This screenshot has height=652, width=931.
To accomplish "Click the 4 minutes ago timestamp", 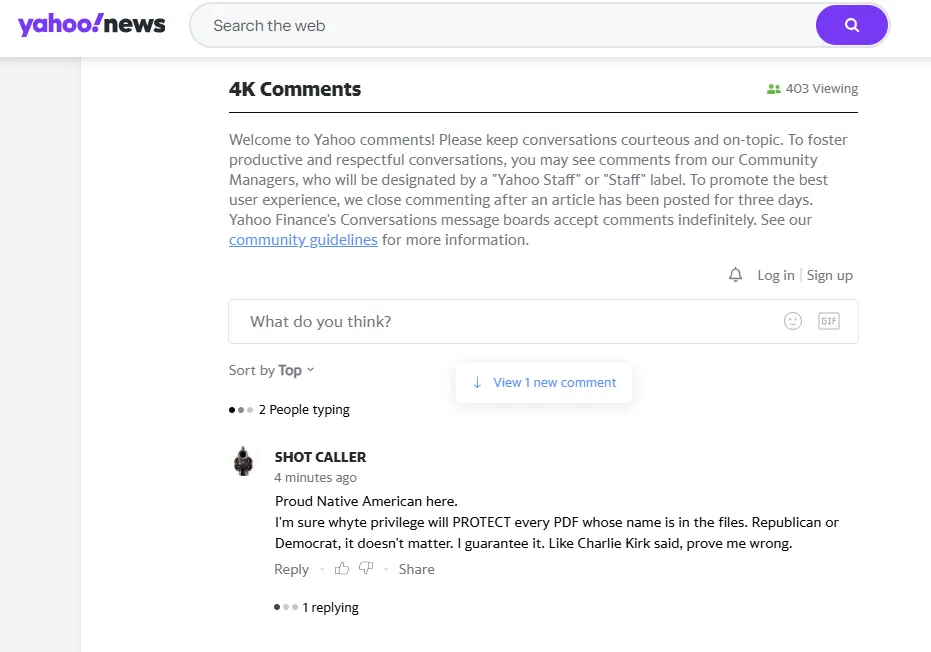I will (x=315, y=478).
